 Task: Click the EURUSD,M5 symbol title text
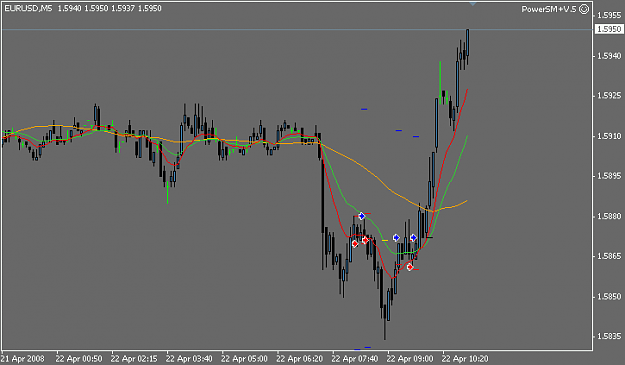pyautogui.click(x=28, y=8)
